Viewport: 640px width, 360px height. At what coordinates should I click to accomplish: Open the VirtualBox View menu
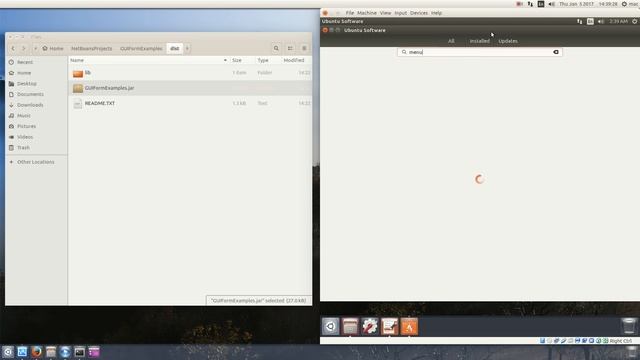coord(385,13)
